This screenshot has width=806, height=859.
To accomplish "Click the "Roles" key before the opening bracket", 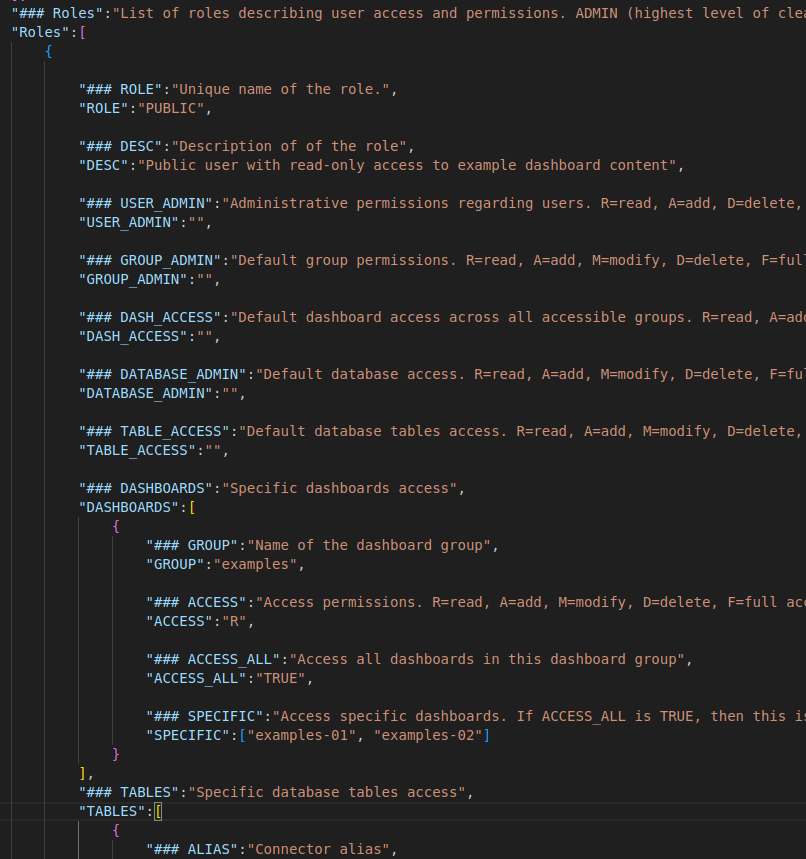I will [x=43, y=32].
